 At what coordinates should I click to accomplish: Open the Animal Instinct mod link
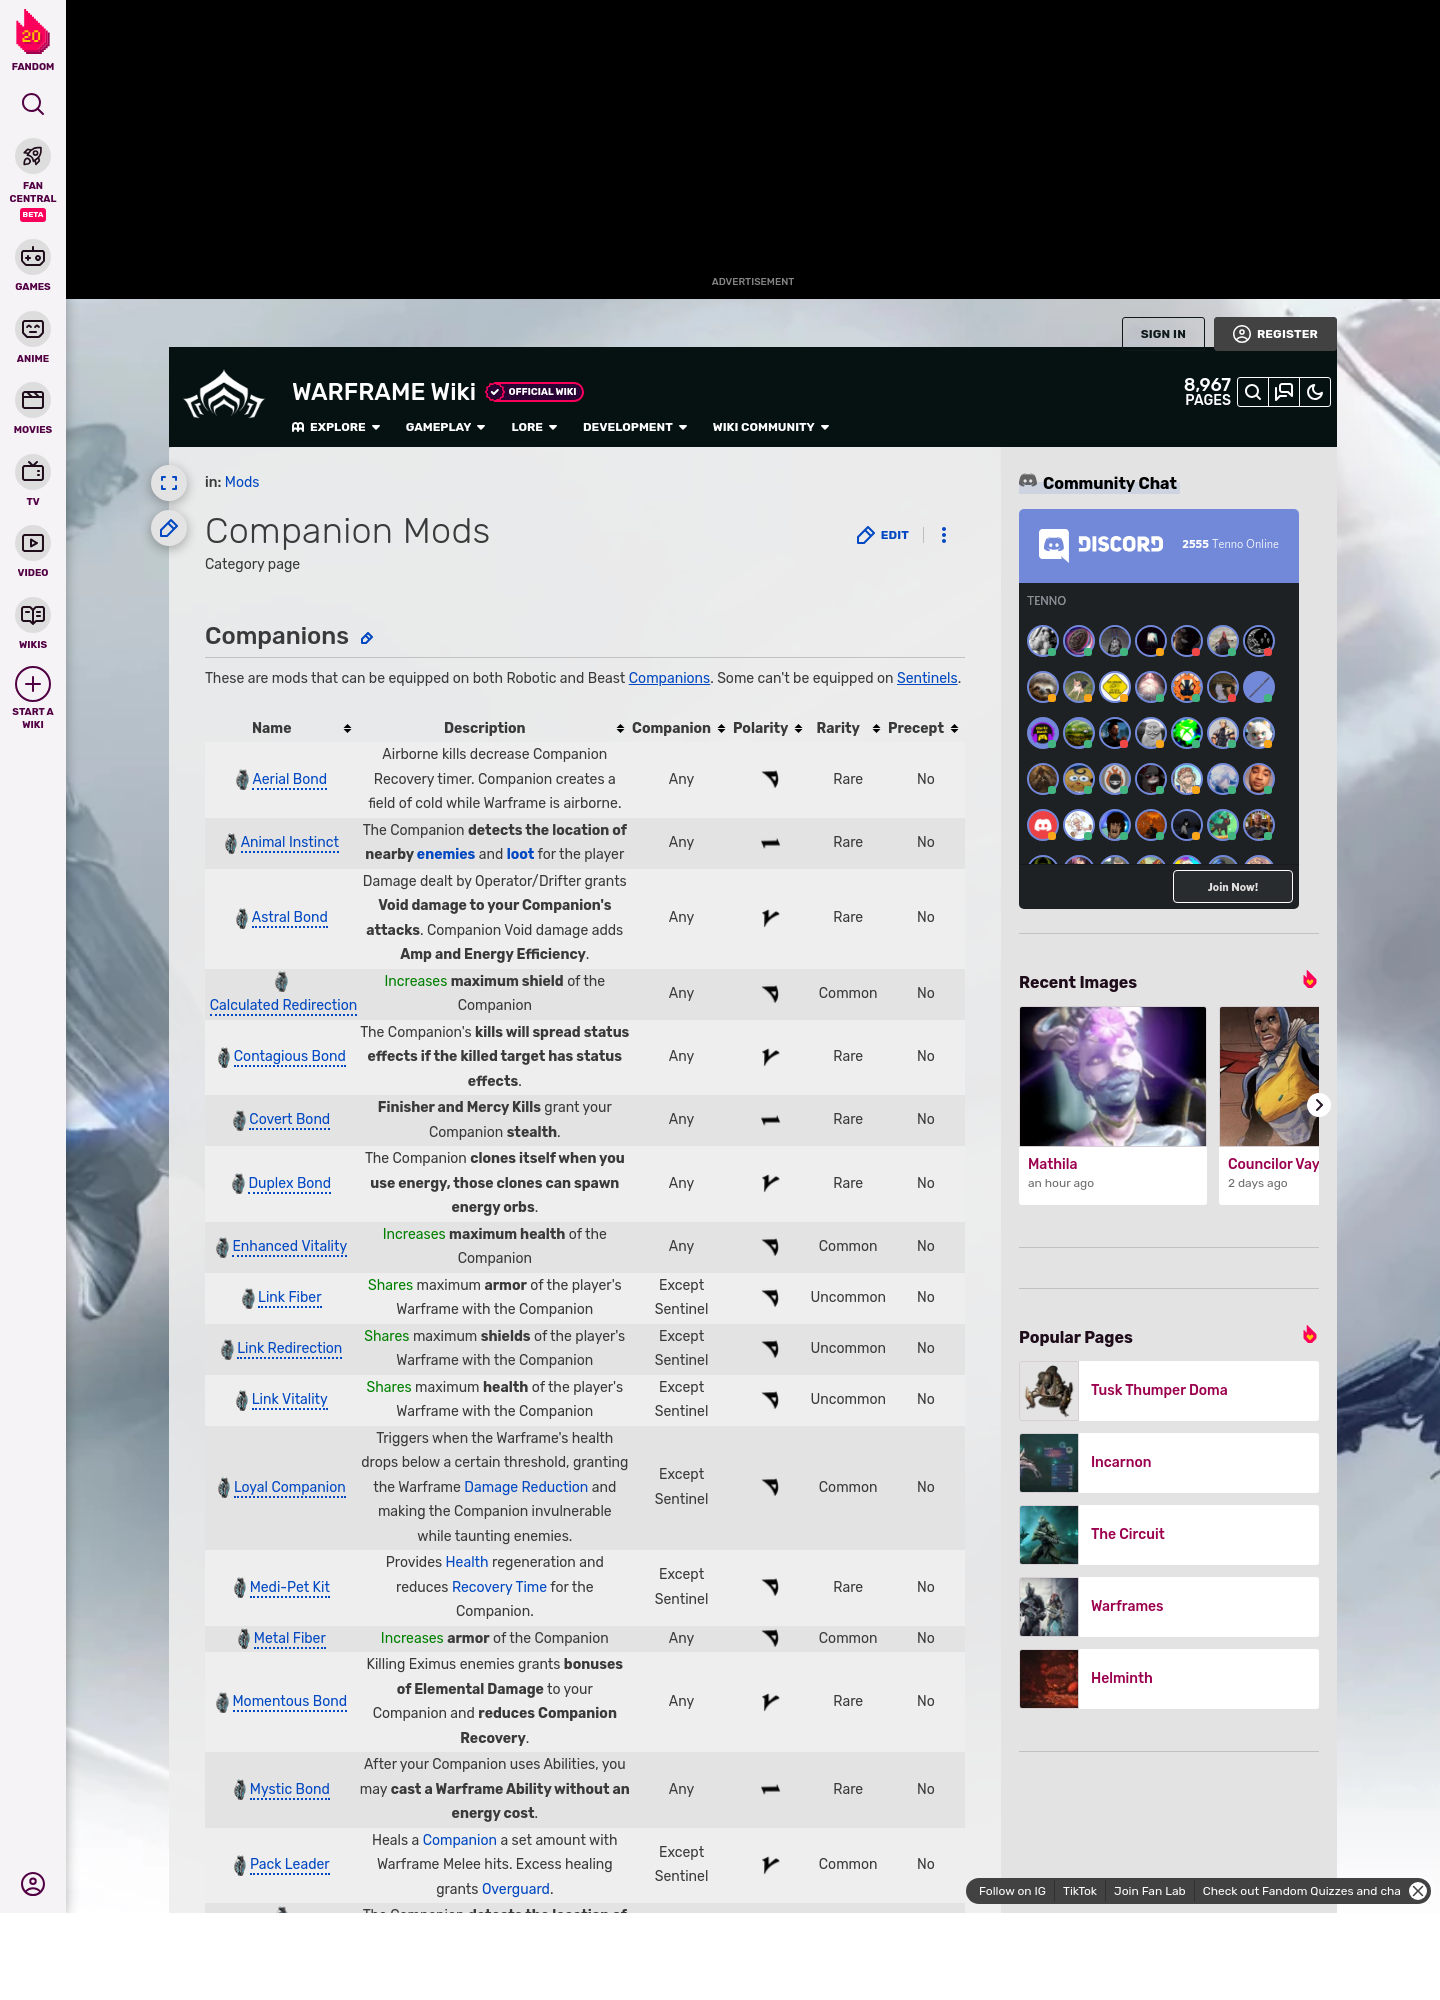(289, 842)
